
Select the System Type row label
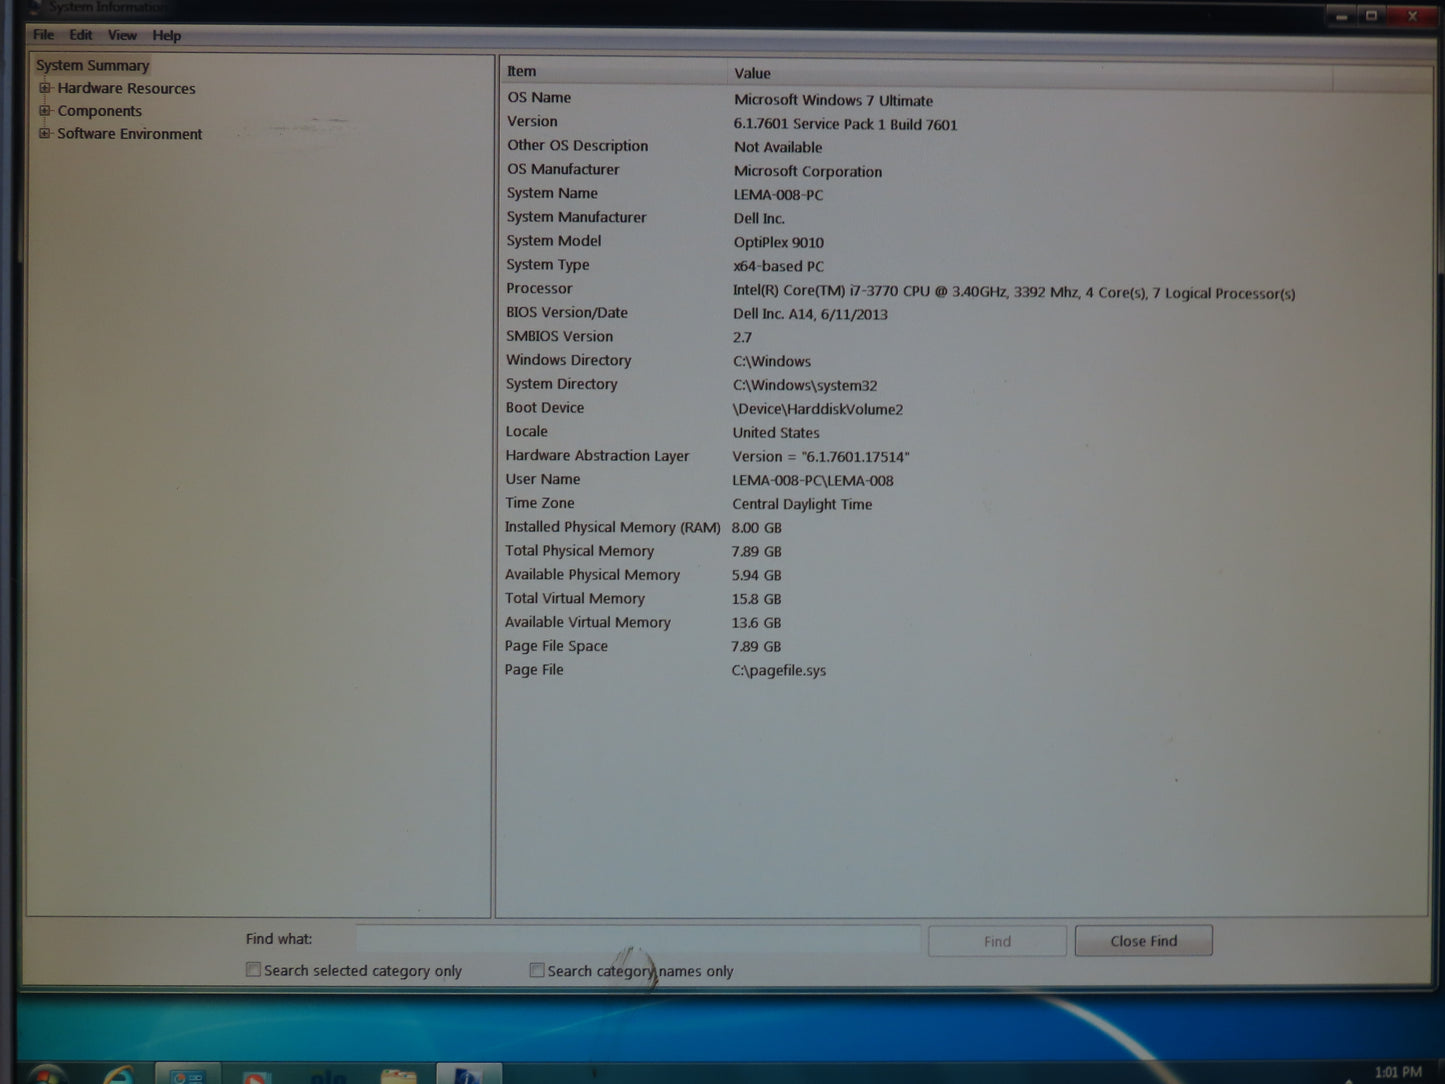click(x=547, y=265)
